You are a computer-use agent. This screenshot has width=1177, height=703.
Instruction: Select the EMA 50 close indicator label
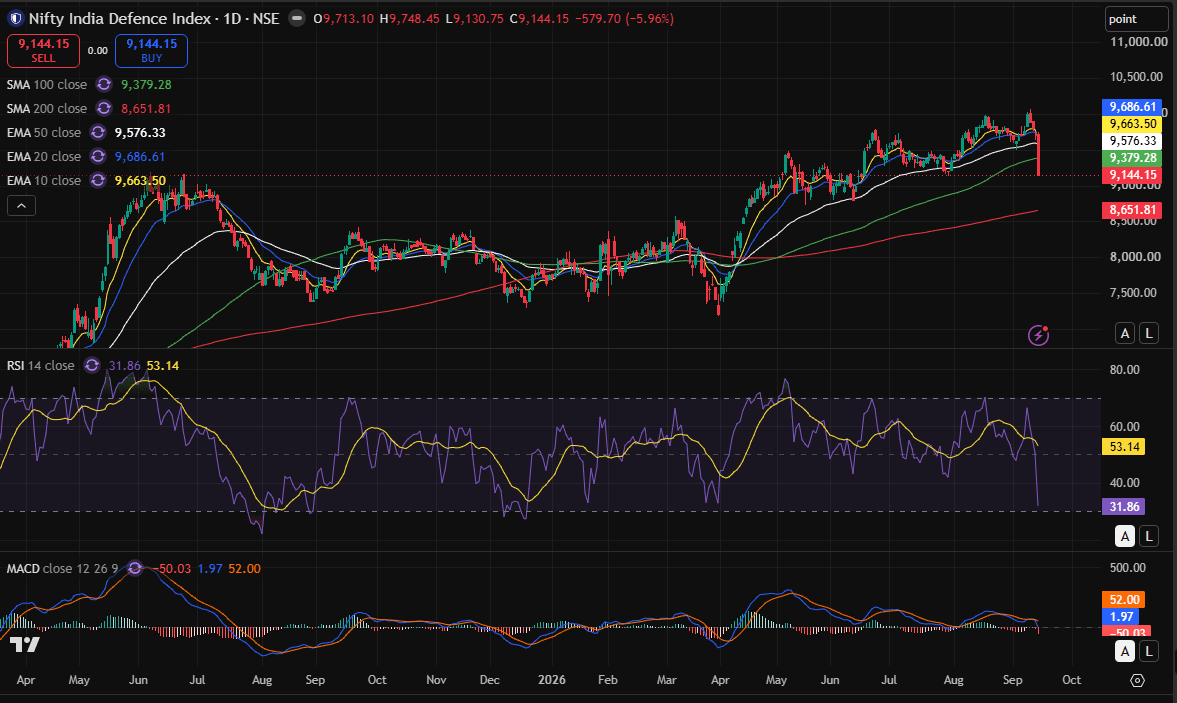point(44,133)
